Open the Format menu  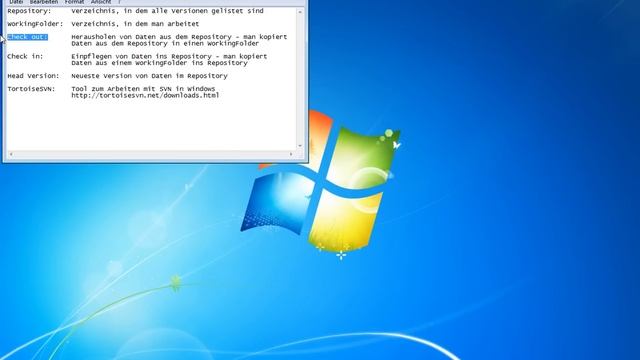(74, 2)
